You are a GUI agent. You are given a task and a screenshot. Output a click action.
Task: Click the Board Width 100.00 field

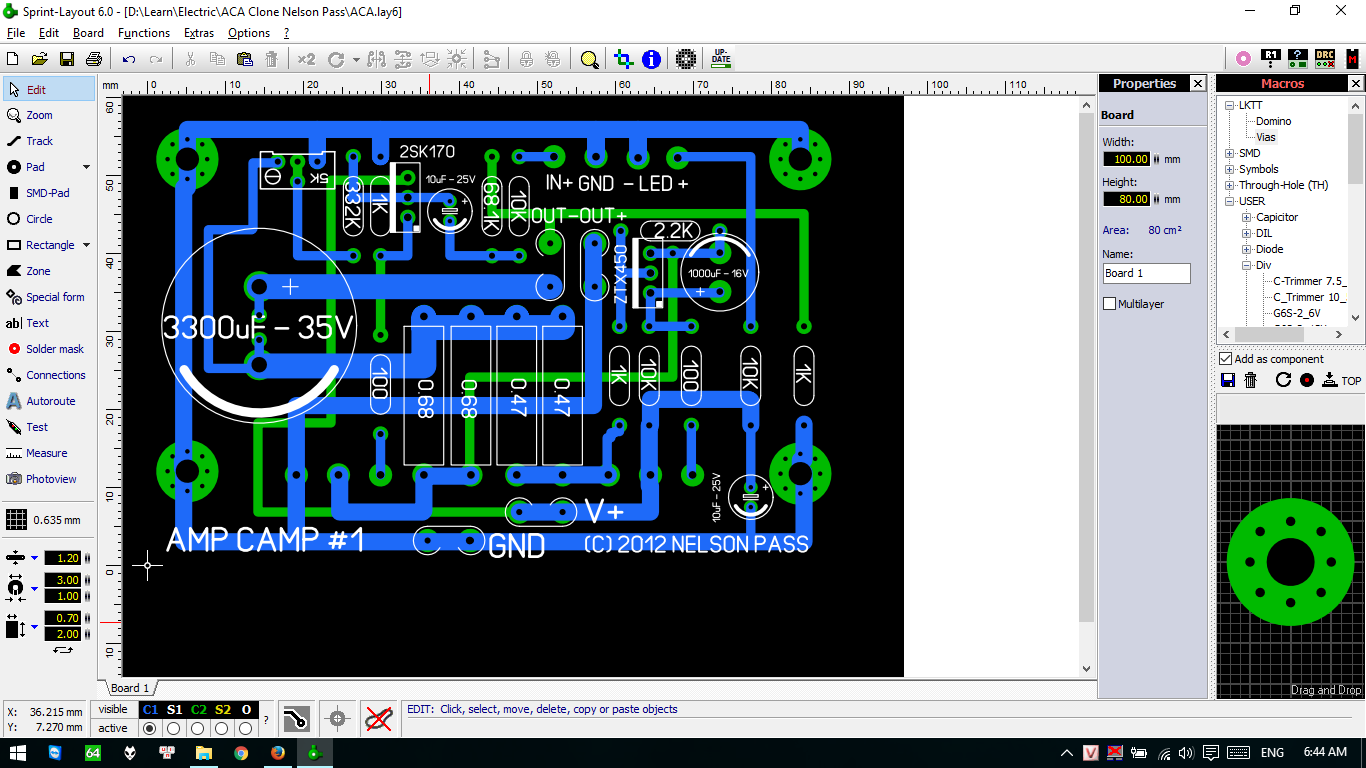1126,159
